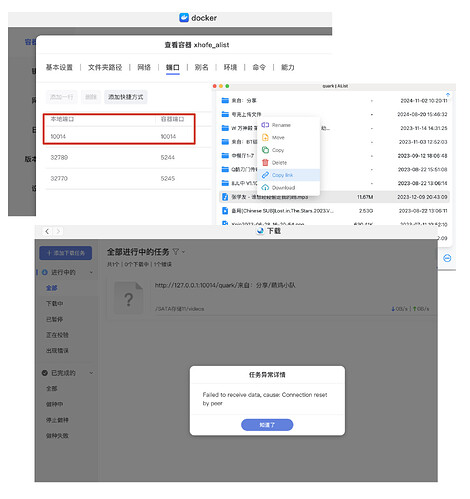The height and width of the screenshot is (499, 470).
Task: Select 已暂停 in the sidebar
Action: 54,319
